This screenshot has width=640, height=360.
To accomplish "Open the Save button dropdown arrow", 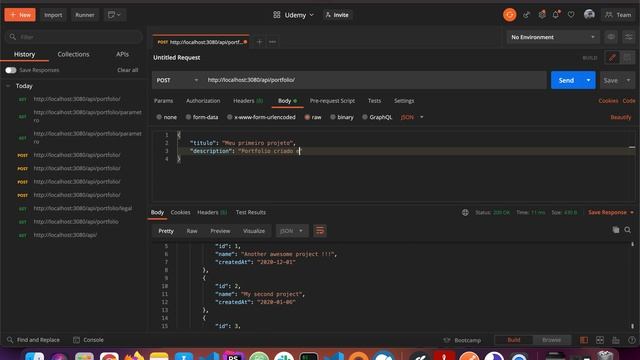I will (x=628, y=80).
